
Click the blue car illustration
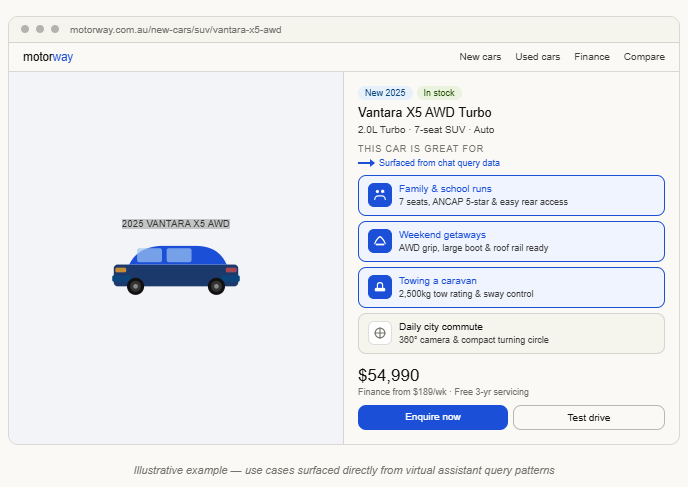click(176, 270)
